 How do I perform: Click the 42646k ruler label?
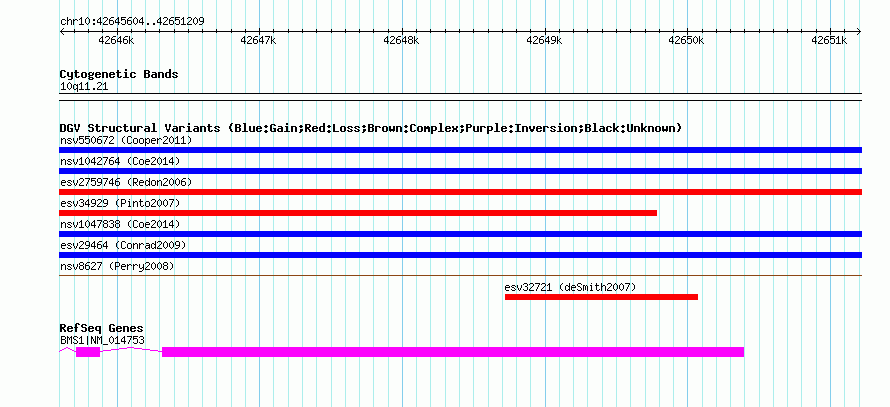116,41
